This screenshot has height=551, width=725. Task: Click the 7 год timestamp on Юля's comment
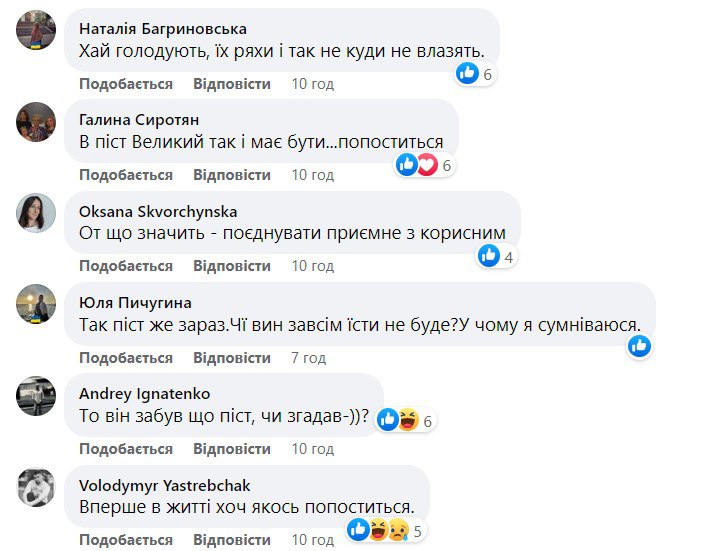tap(308, 357)
